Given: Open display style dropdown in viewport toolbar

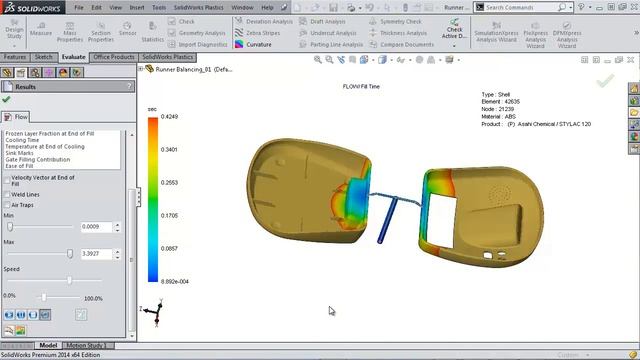Looking at the screenshot, I should point(391,60).
